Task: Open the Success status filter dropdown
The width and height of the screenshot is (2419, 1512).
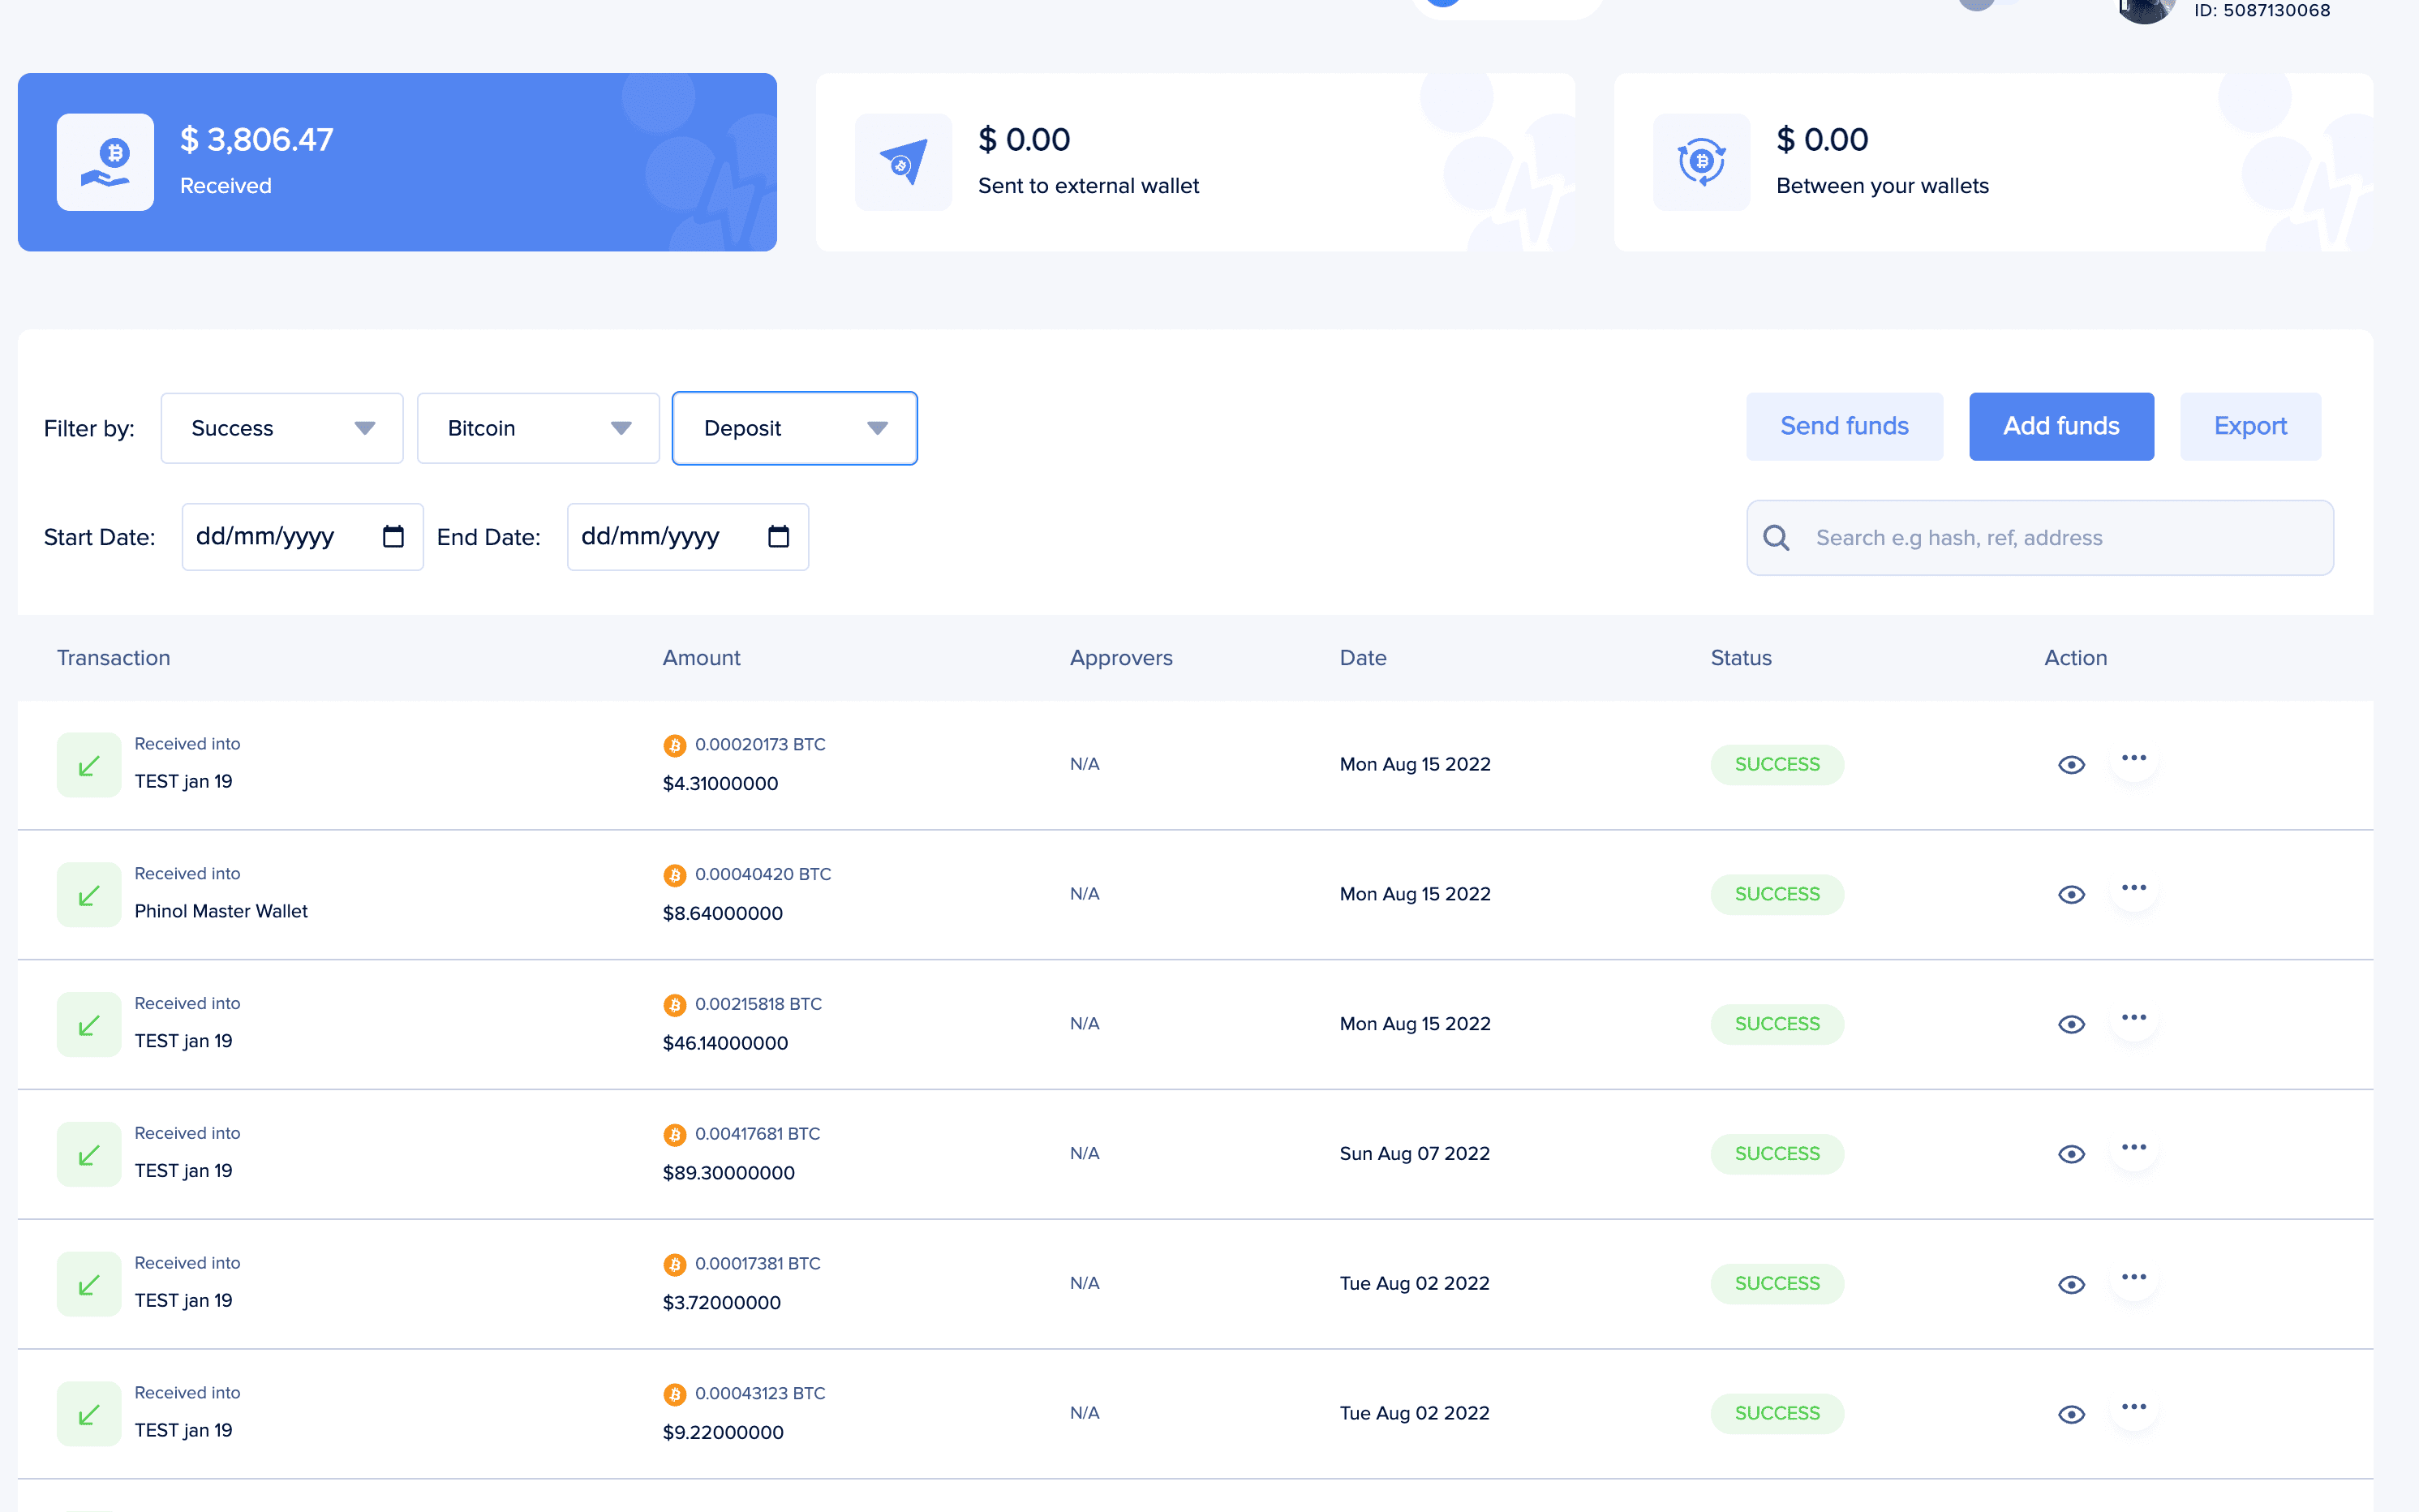Action: click(282, 428)
